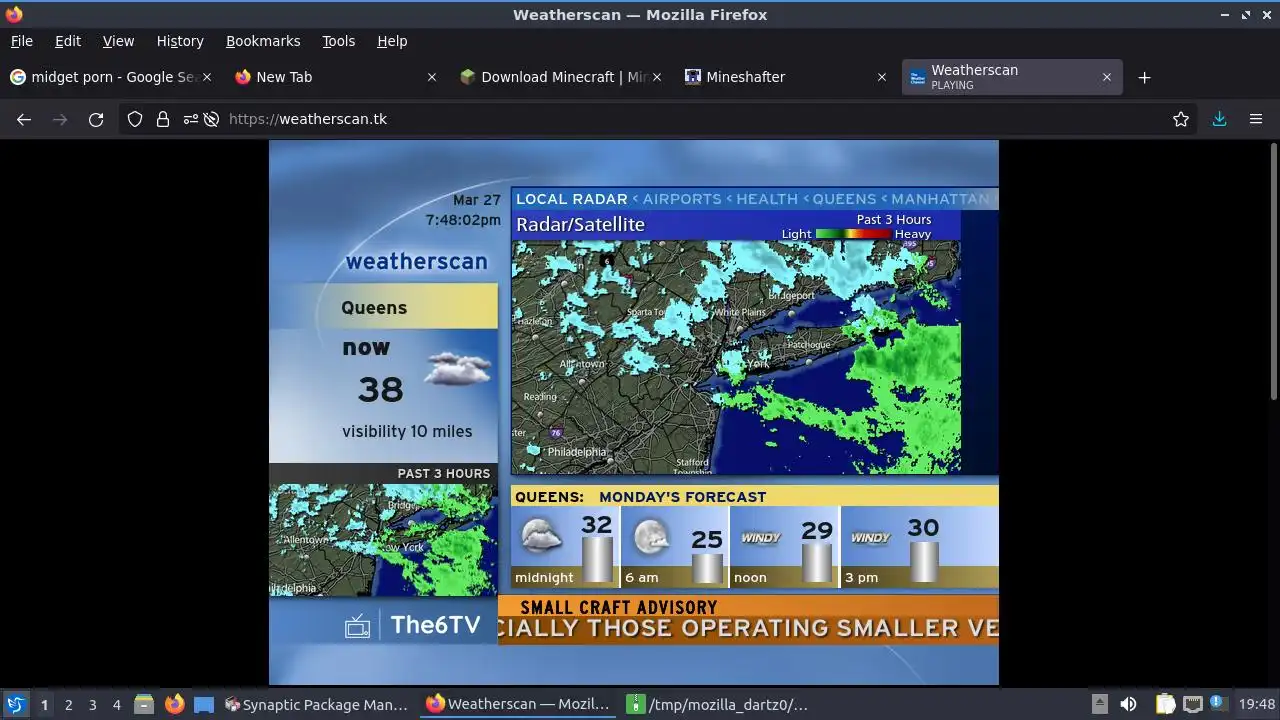Open the taskbar start menu icon
Image resolution: width=1280 pixels, height=720 pixels.
pos(15,704)
